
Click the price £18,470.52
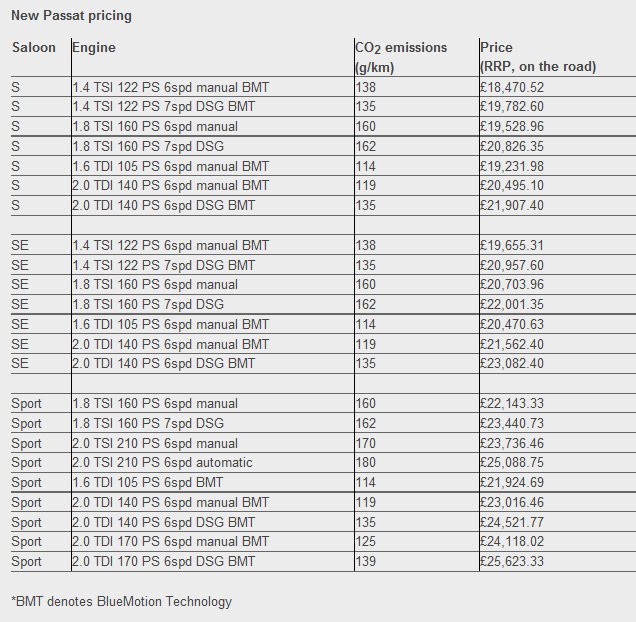(512, 87)
